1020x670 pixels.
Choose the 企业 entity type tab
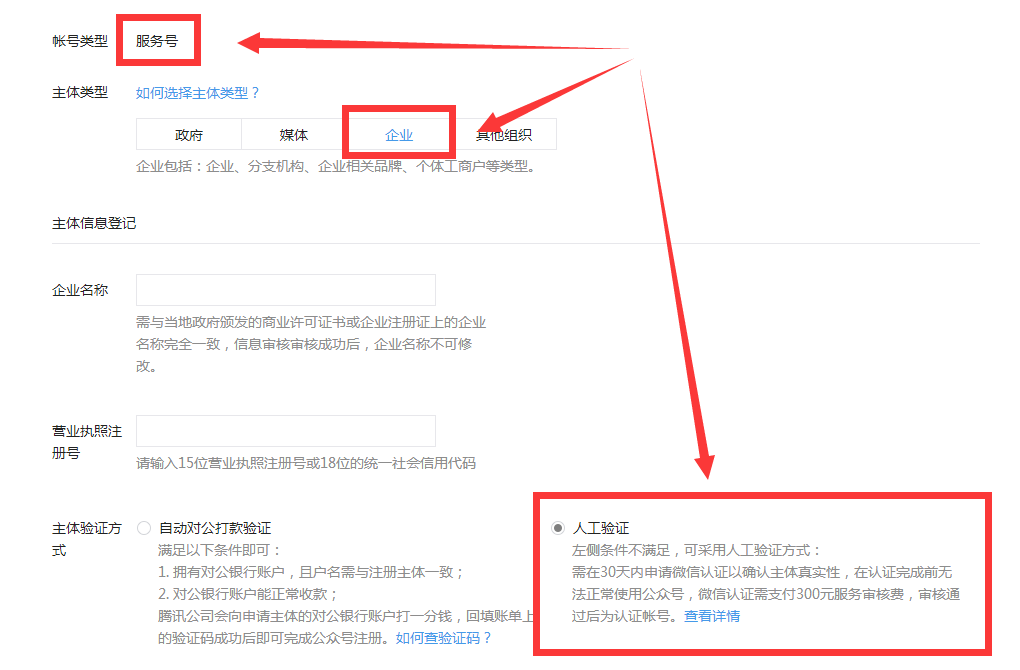pos(399,135)
